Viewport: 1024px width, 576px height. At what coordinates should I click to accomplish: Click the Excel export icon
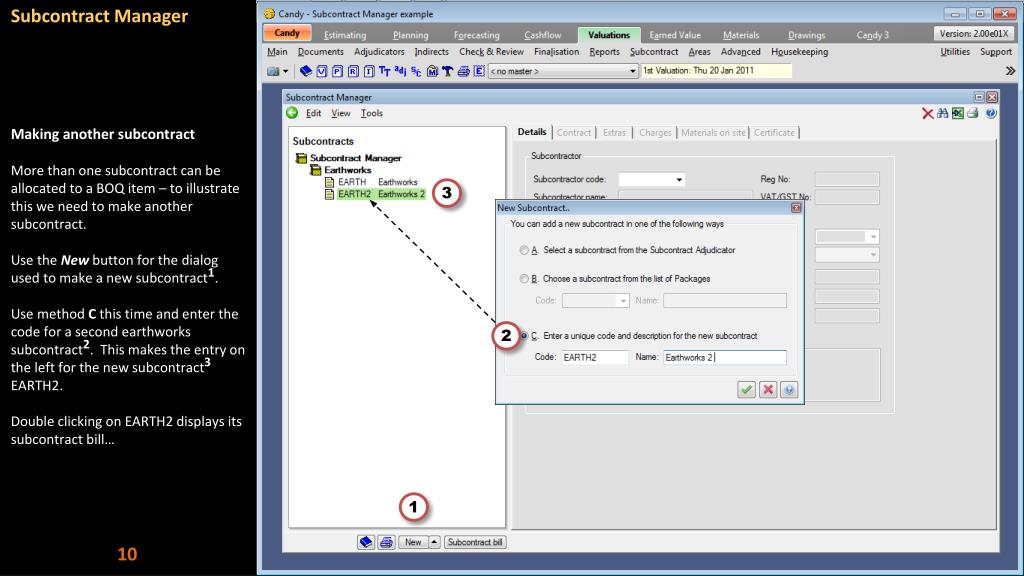[957, 114]
